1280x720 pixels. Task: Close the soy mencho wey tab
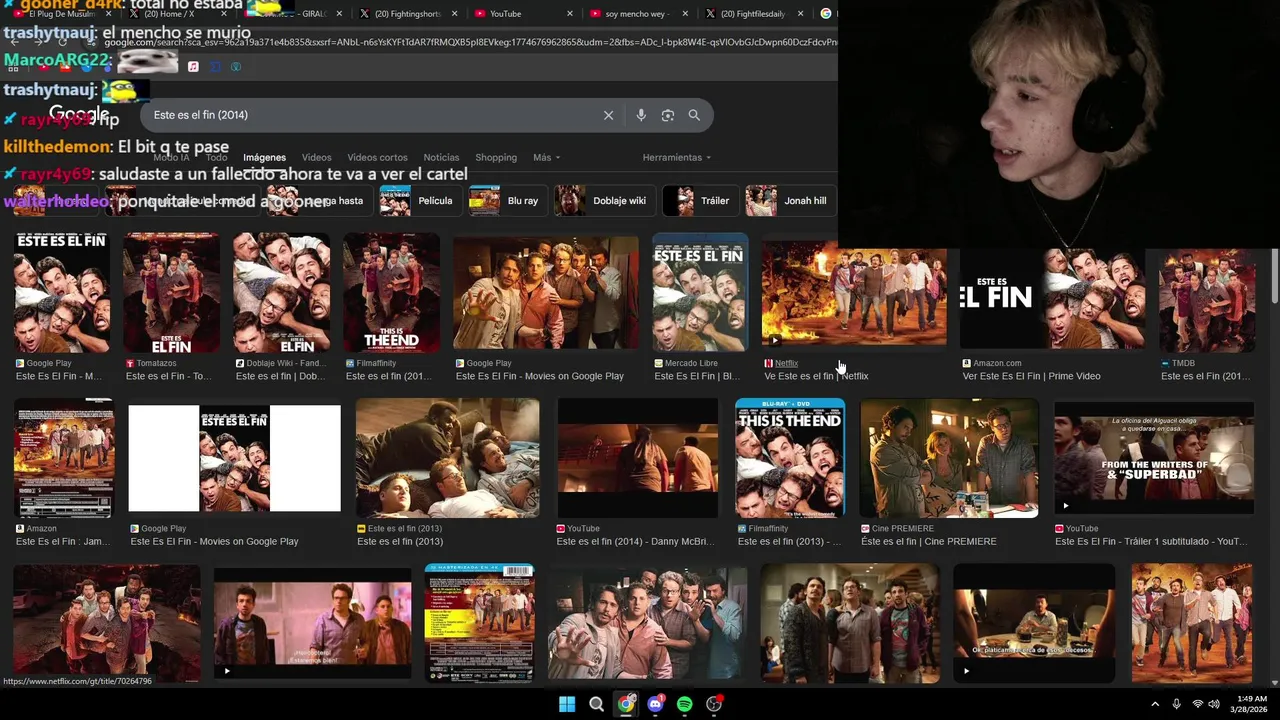pos(685,14)
